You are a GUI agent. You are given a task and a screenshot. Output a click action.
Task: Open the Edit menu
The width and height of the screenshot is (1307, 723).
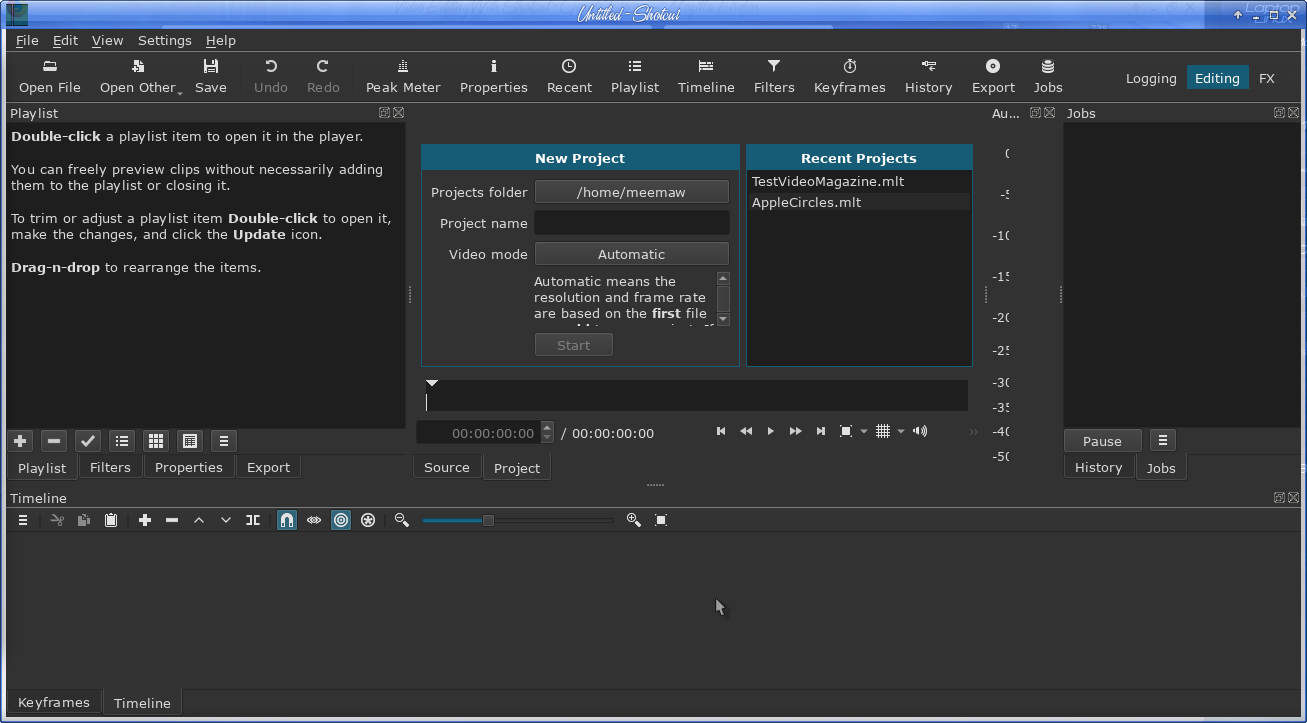pos(65,40)
